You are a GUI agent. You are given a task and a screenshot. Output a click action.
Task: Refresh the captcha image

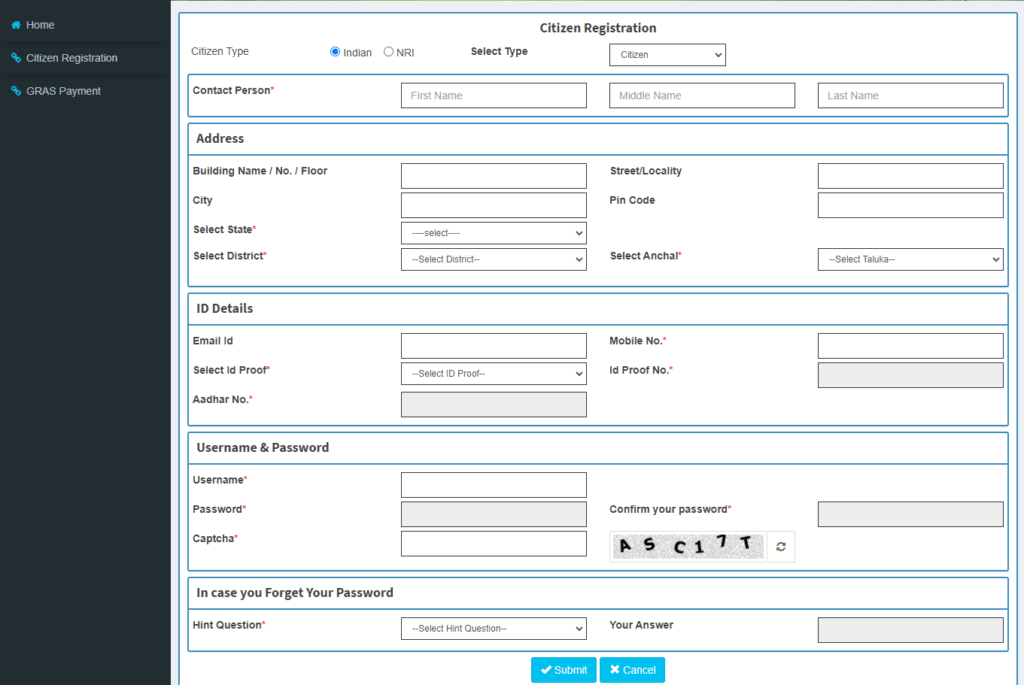click(781, 546)
